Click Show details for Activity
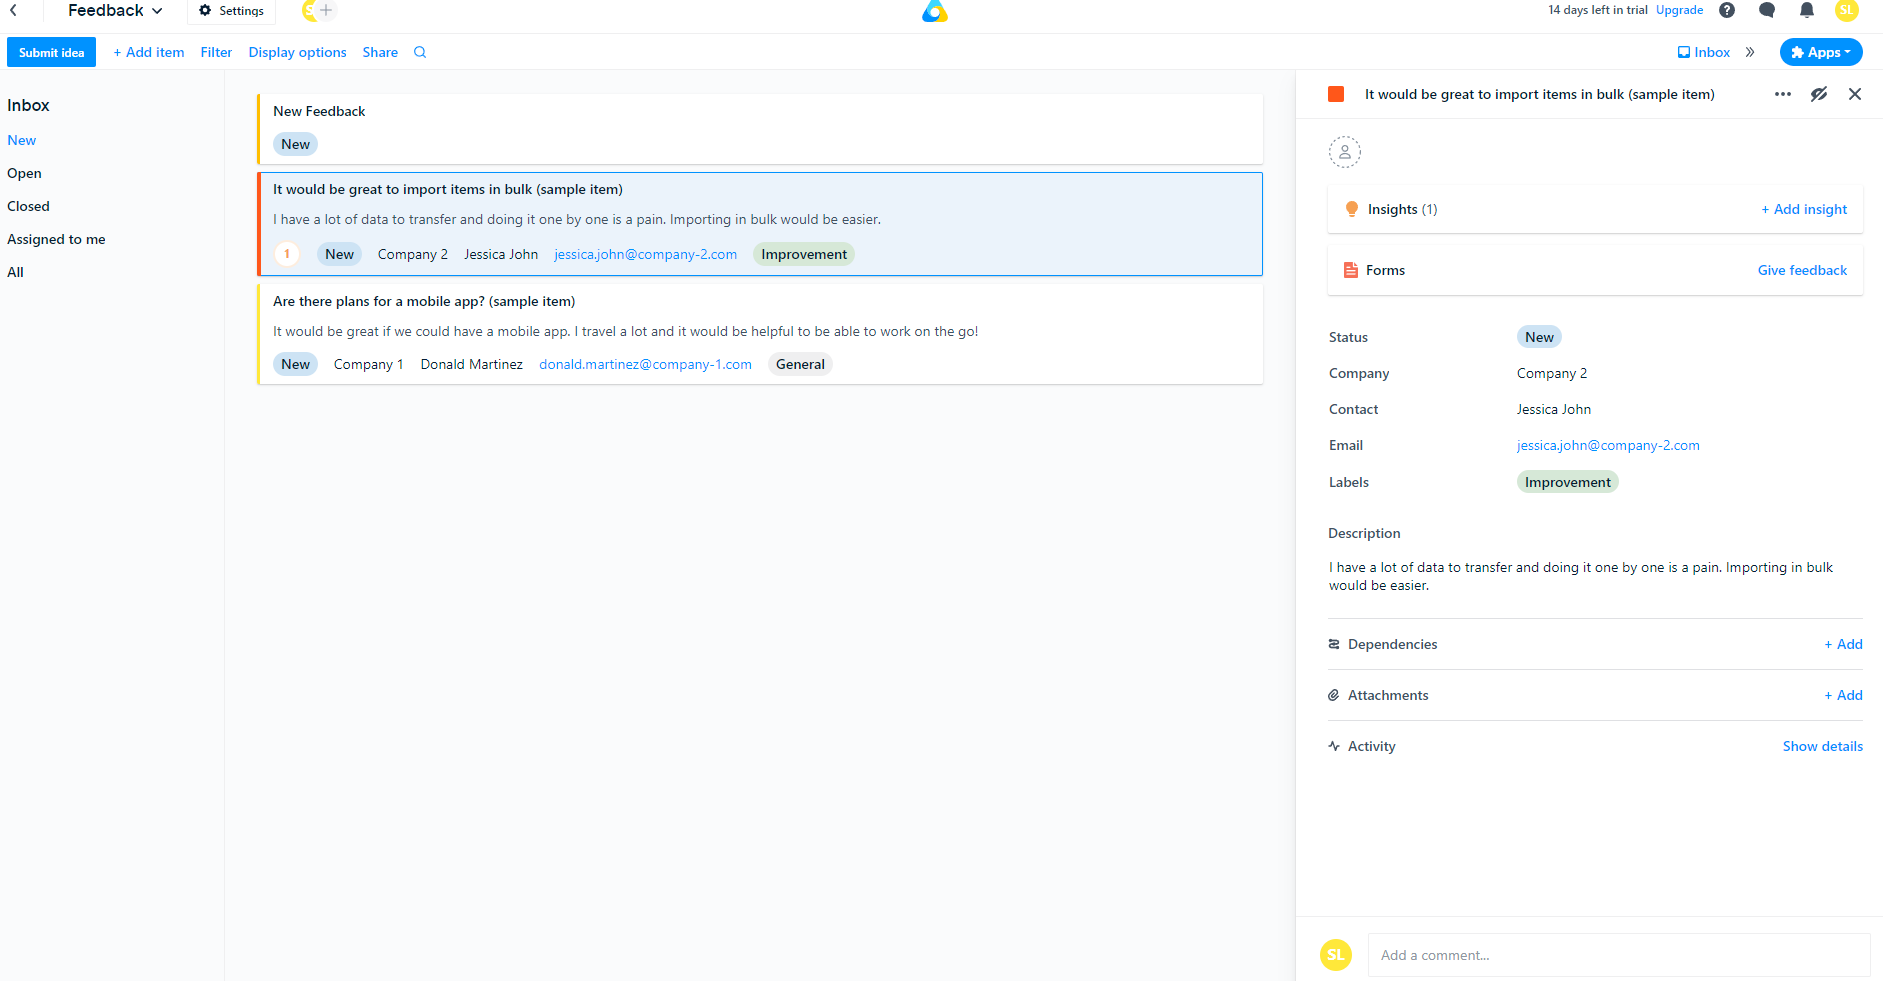 pos(1822,746)
